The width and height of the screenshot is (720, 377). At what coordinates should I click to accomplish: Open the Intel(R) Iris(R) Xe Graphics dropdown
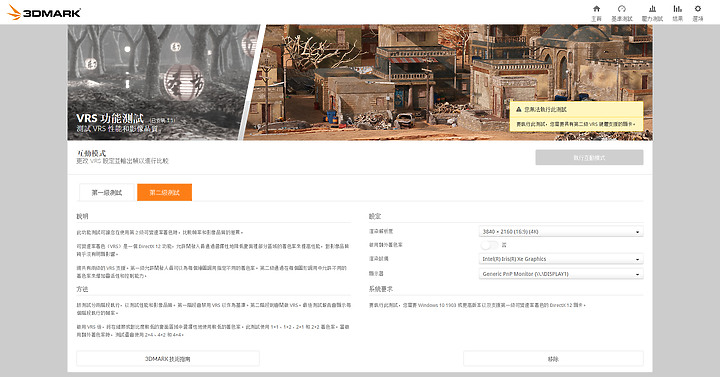(561, 259)
